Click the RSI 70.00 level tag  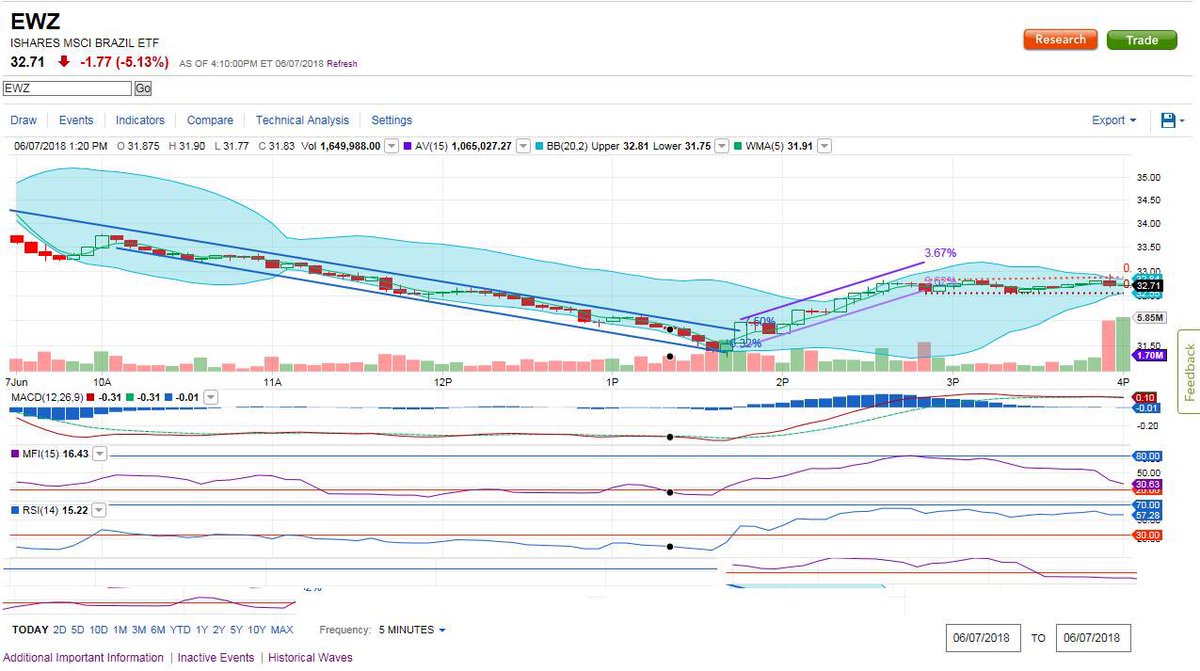pos(1146,506)
